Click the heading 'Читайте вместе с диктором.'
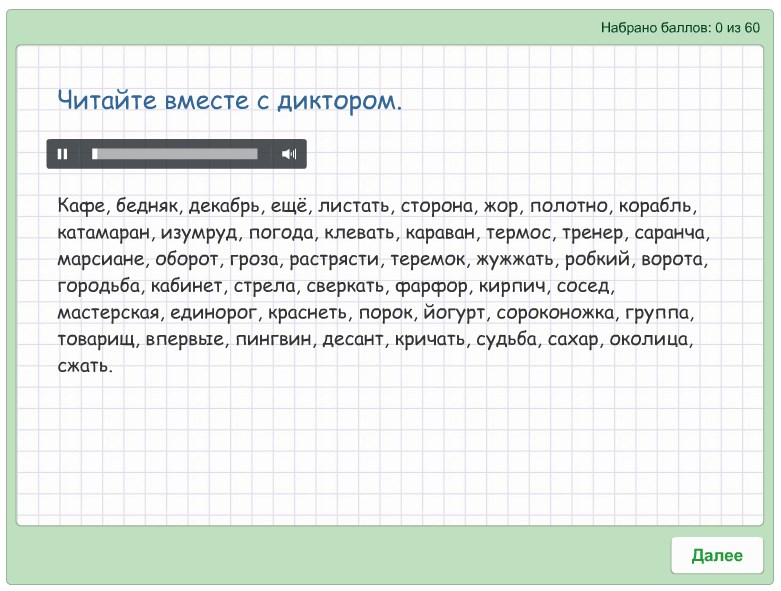Viewport: 781px width, 591px height. pyautogui.click(x=230, y=101)
